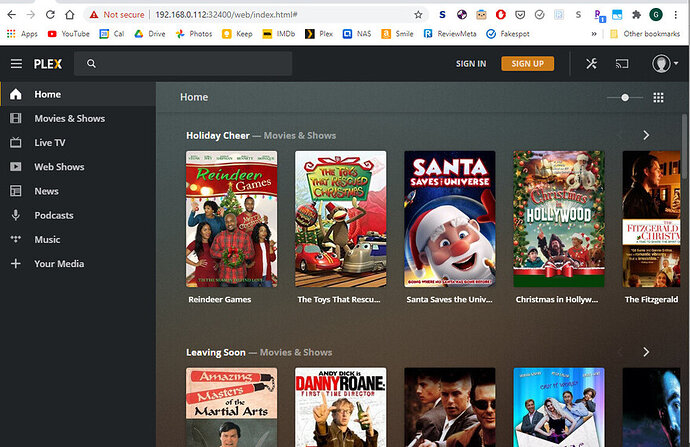Click the SIGN UP button

(x=527, y=64)
